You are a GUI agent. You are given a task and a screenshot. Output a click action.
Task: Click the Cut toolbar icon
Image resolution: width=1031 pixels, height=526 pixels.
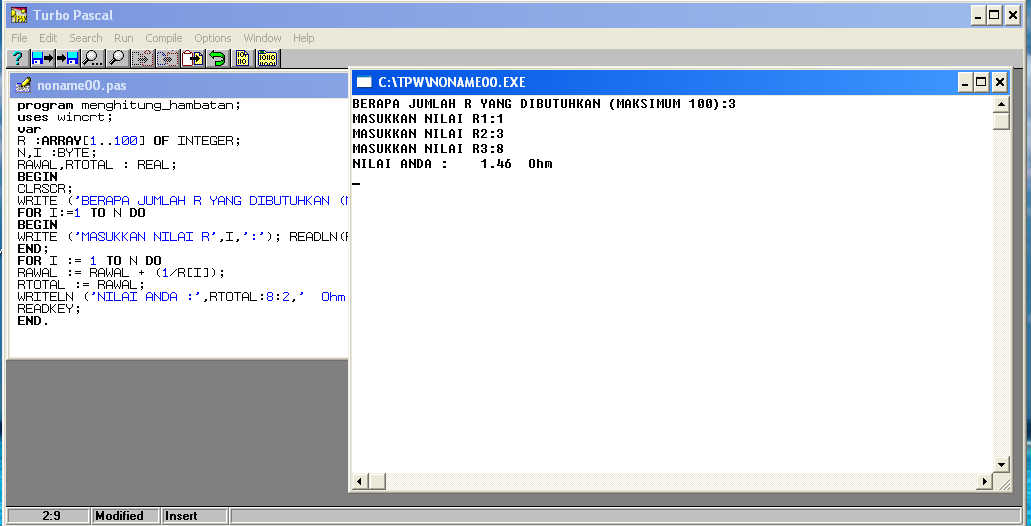click(142, 59)
